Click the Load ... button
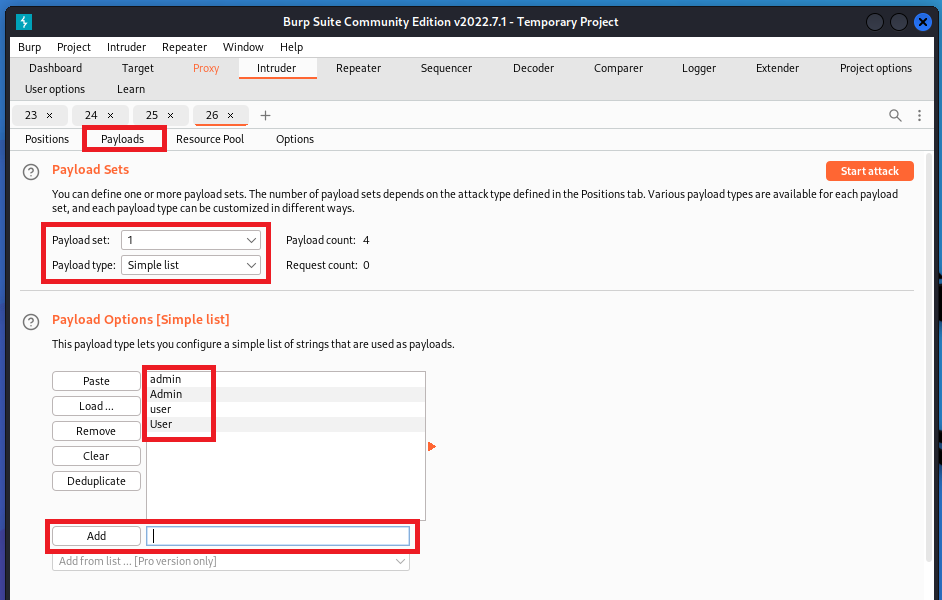The width and height of the screenshot is (942, 600). (x=96, y=406)
